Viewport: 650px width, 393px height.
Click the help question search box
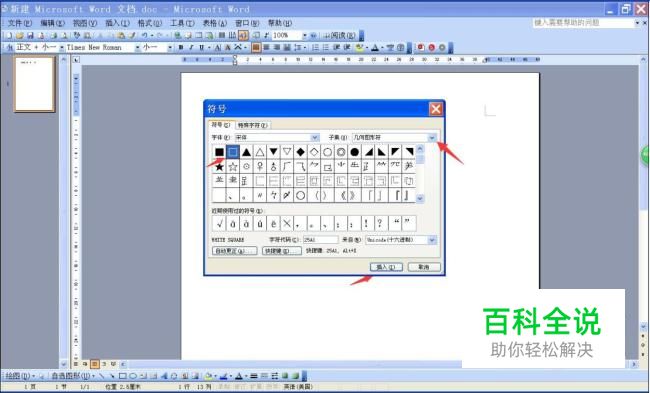point(584,23)
